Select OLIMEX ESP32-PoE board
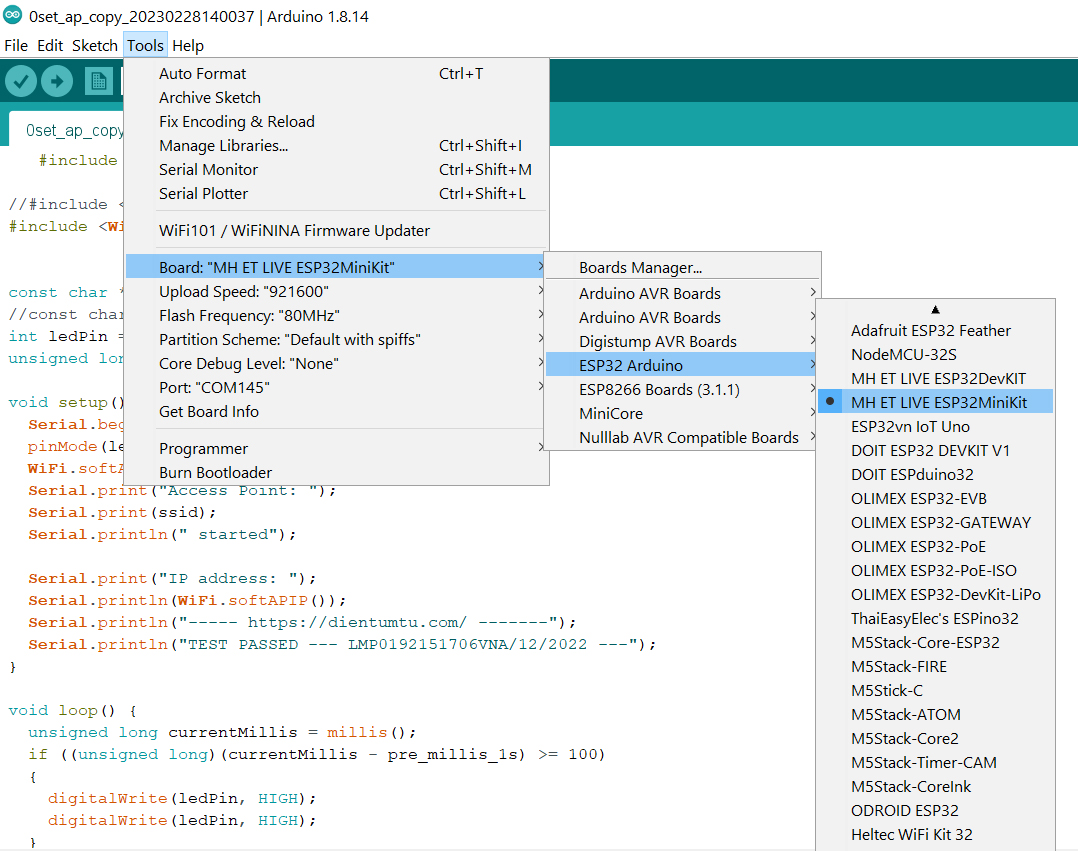Viewport: 1078px width, 851px height. [x=935, y=547]
